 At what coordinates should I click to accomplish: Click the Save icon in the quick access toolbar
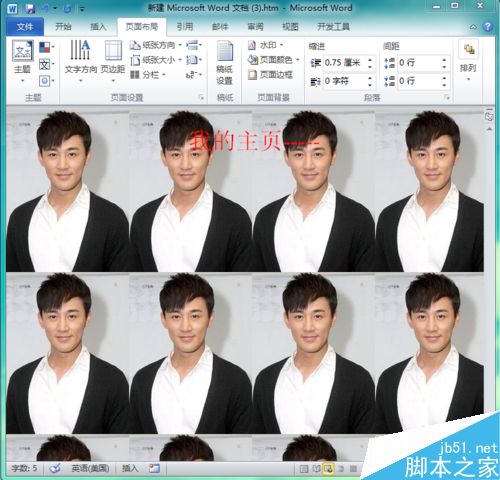[x=30, y=8]
